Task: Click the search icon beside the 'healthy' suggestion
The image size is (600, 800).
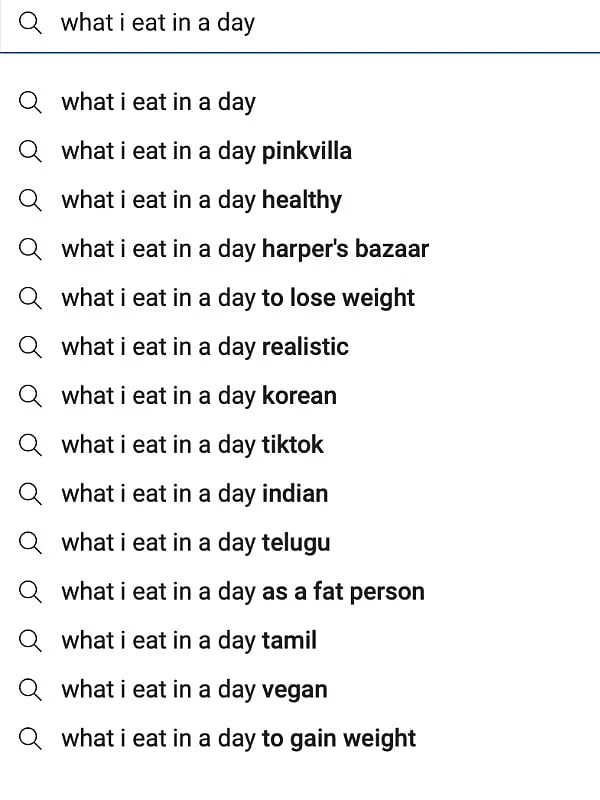Action: point(30,200)
